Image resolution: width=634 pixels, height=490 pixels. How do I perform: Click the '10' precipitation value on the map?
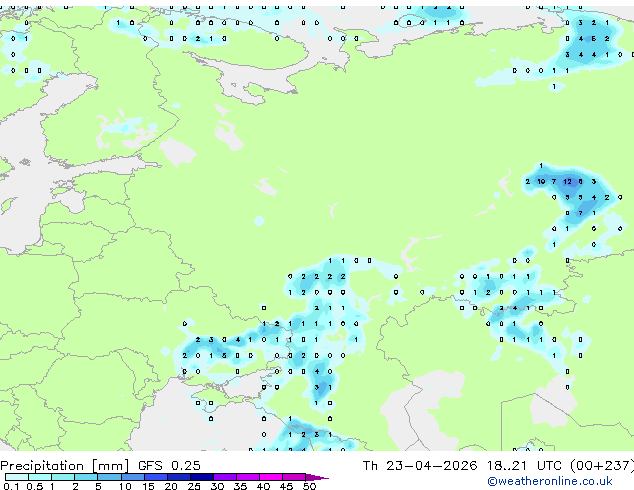[x=541, y=182]
